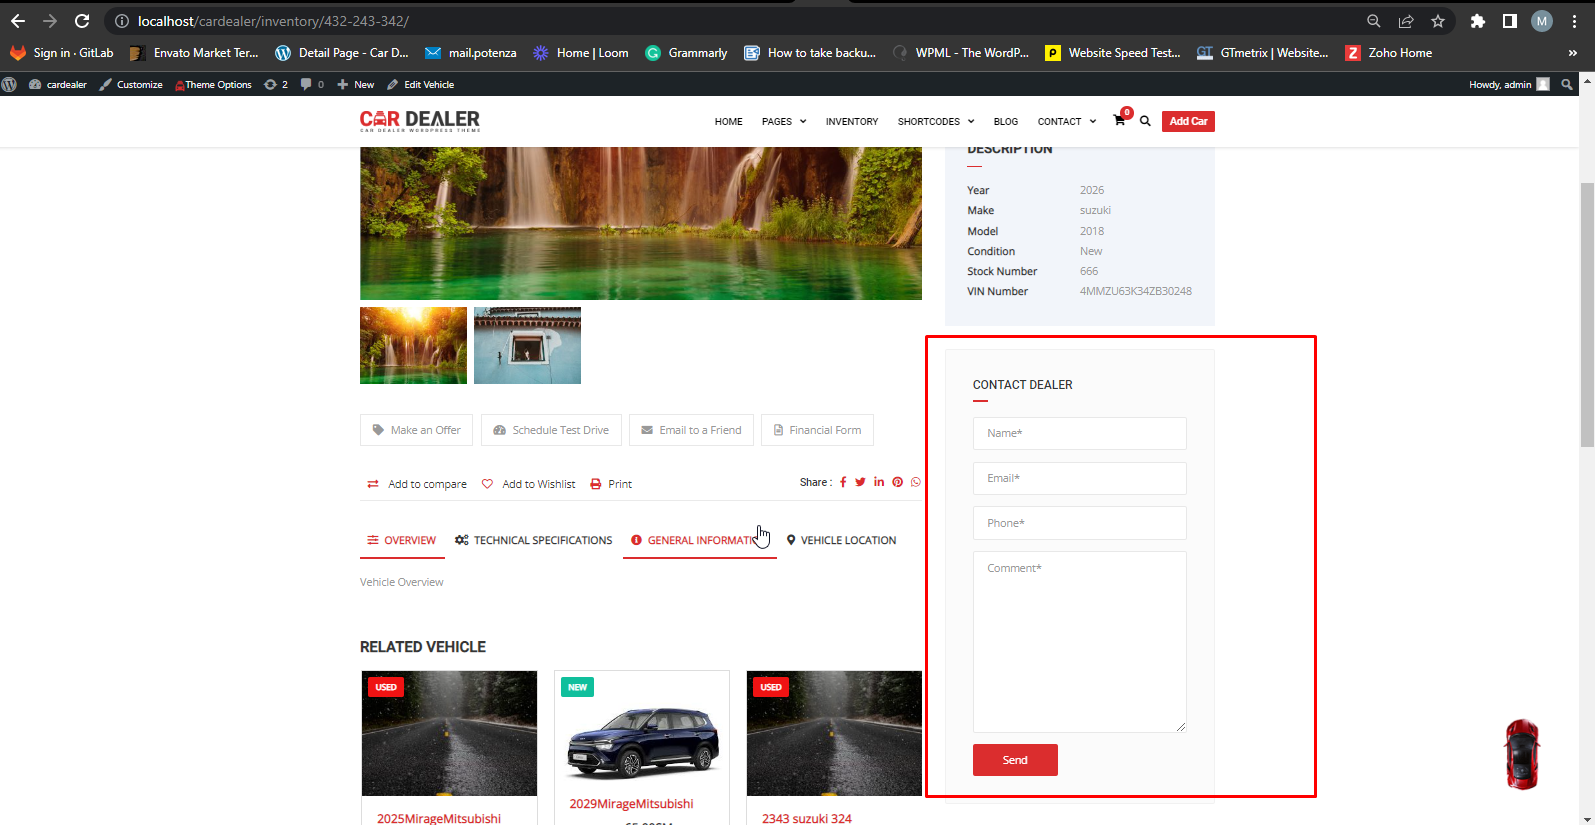Expand the SHORTCODES dropdown menu

point(936,122)
